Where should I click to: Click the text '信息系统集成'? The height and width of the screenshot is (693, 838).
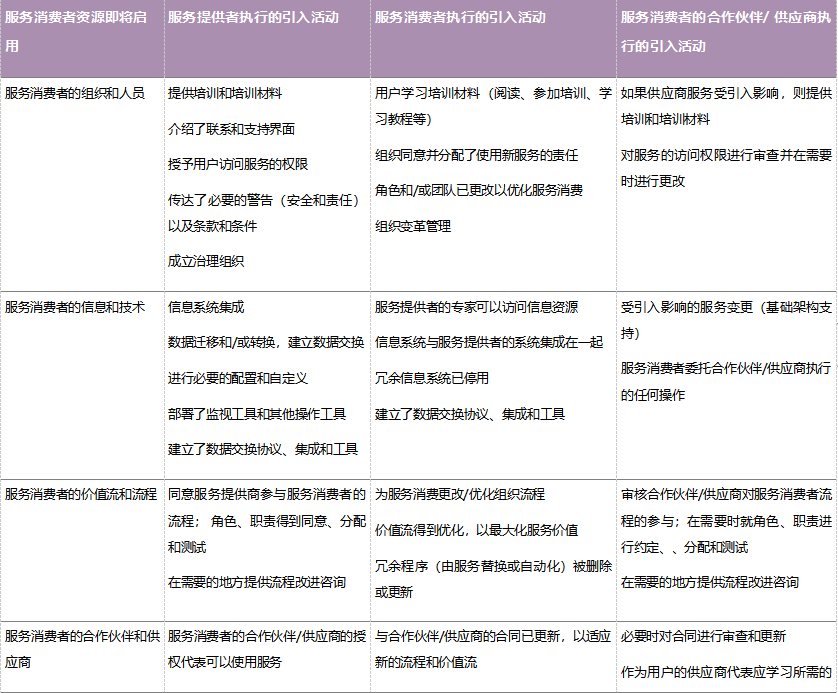(206, 307)
